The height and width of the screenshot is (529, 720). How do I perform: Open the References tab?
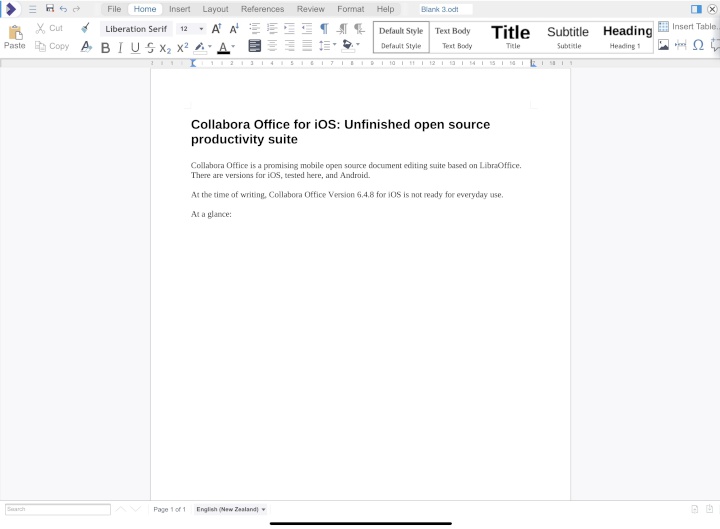tap(262, 9)
